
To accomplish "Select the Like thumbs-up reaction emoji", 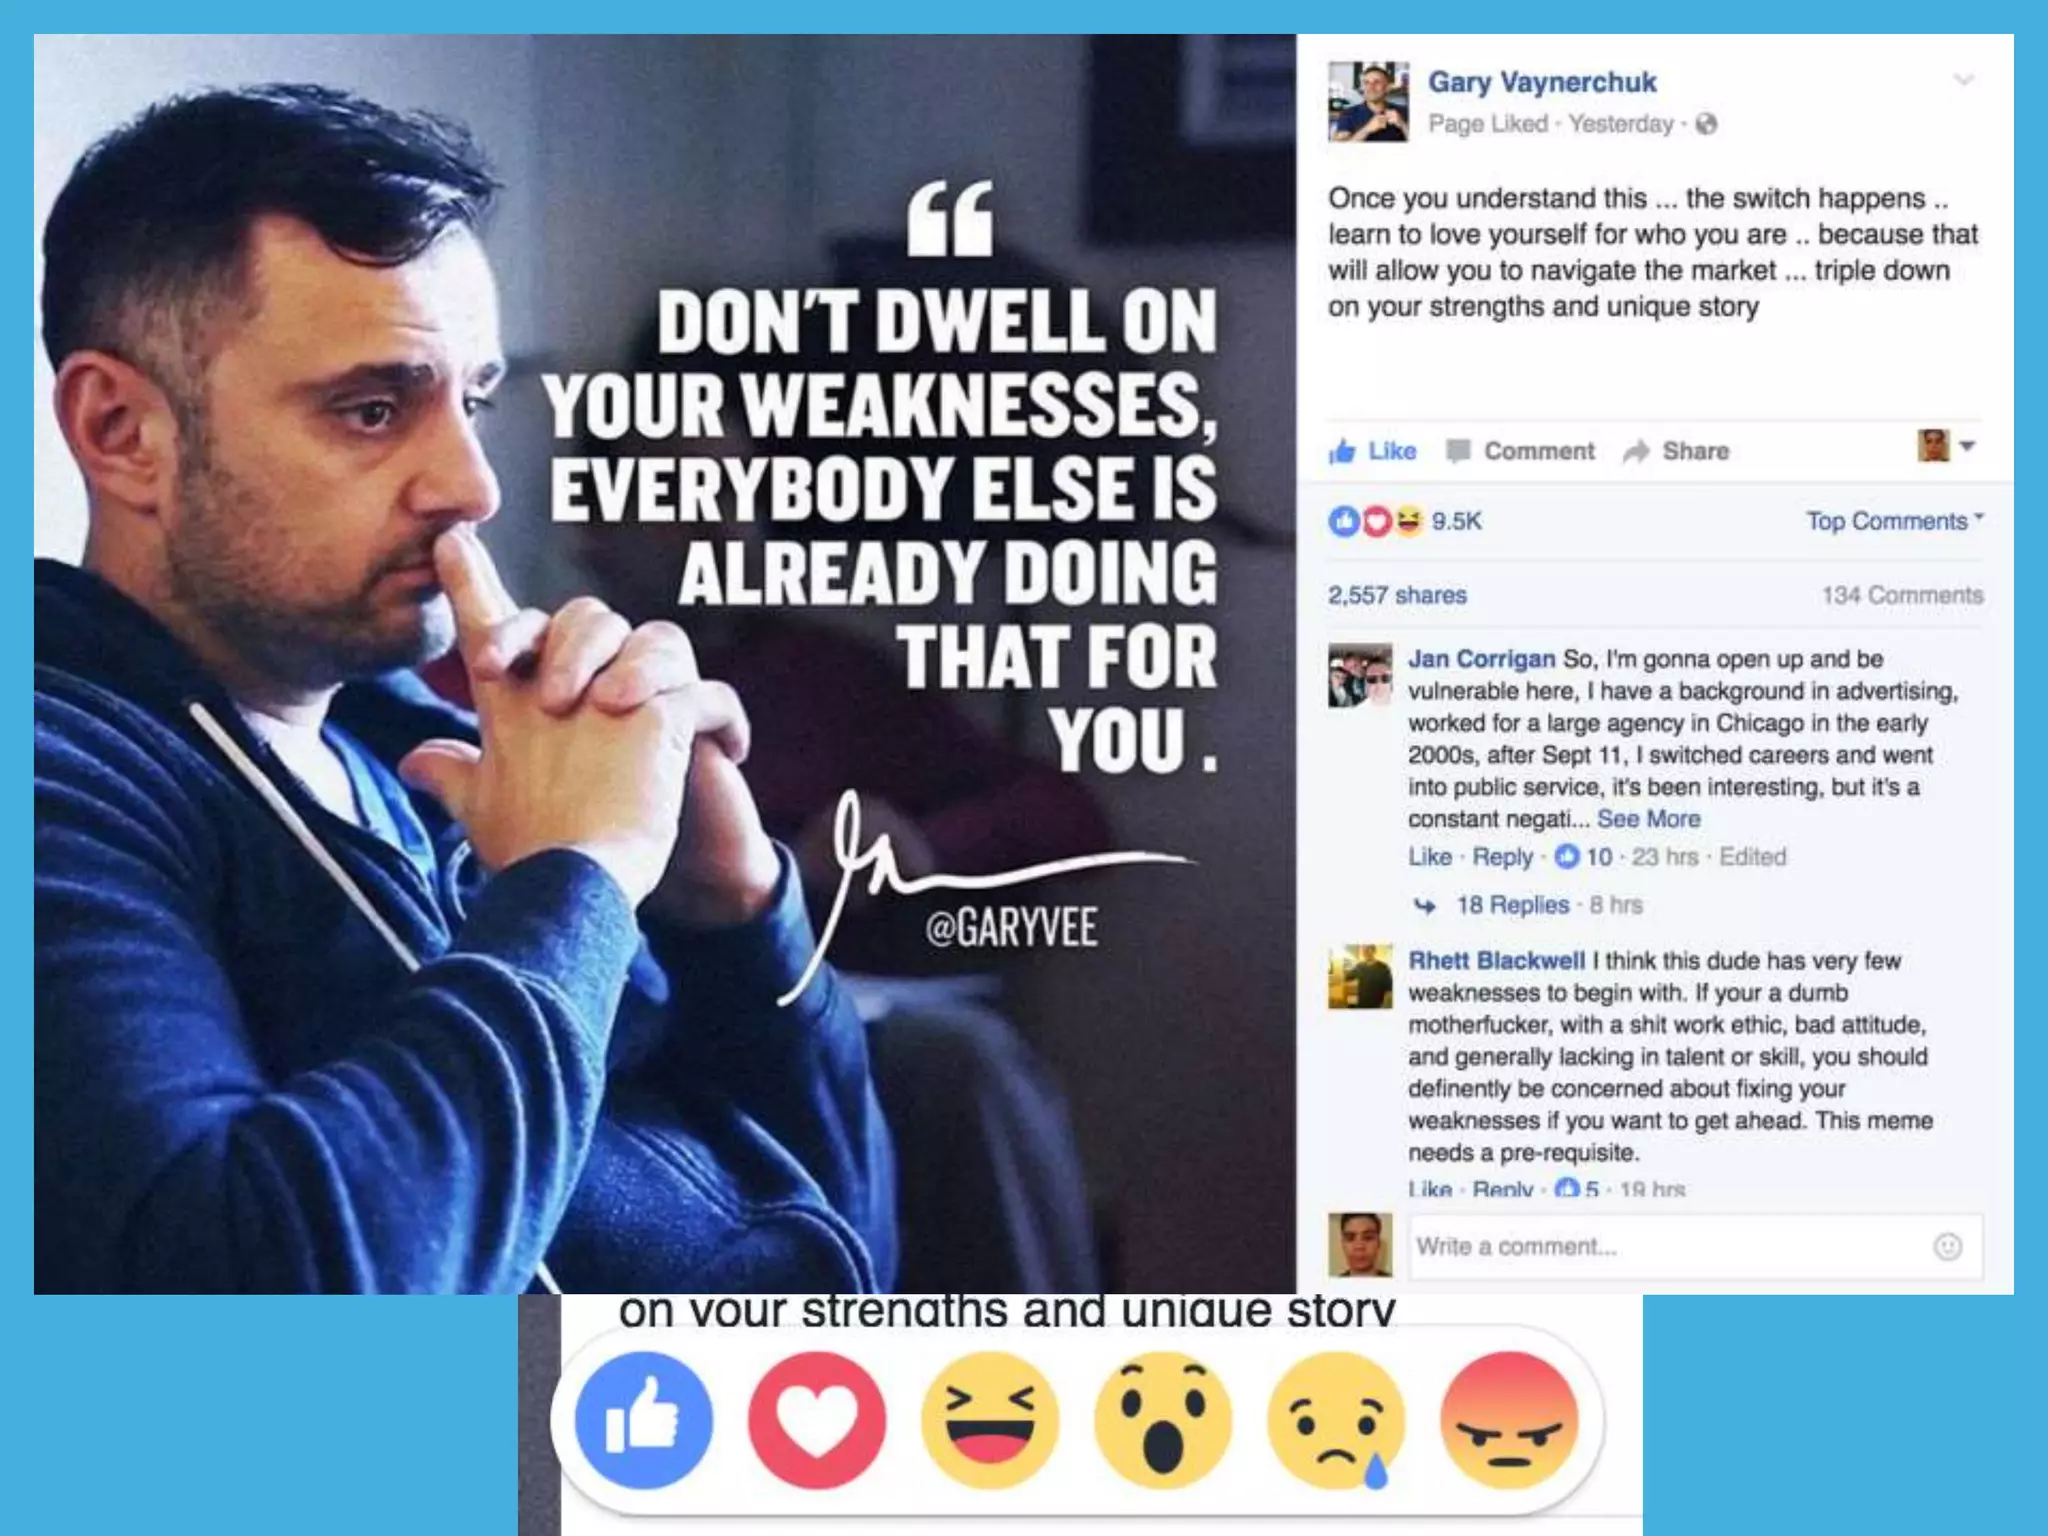I will (644, 1420).
